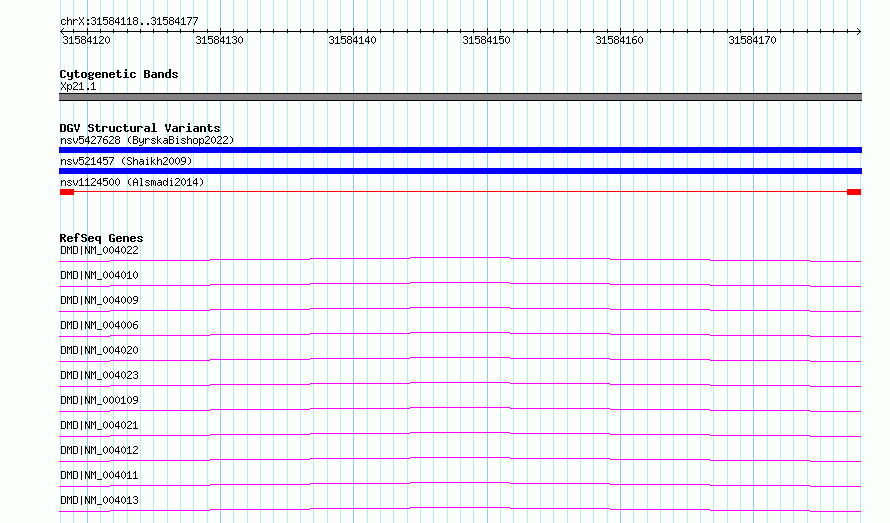Select transcript DMD|NM_004022

click(x=99, y=250)
